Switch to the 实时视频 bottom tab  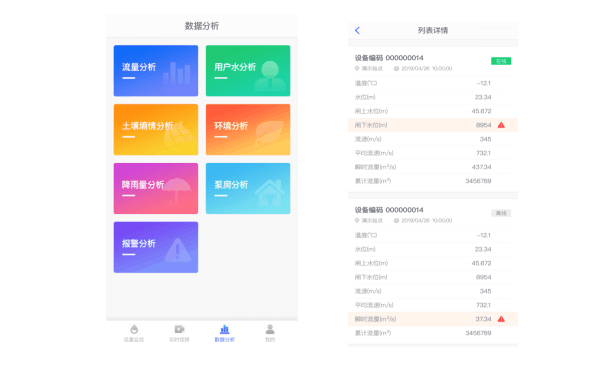point(179,333)
